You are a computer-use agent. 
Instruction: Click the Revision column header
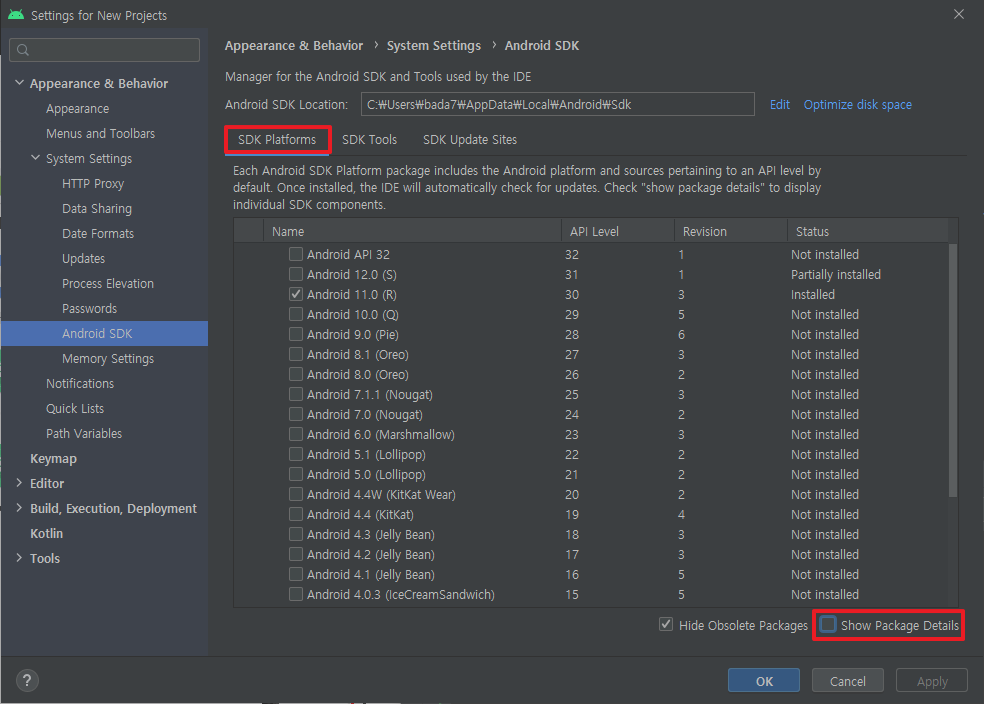click(730, 231)
